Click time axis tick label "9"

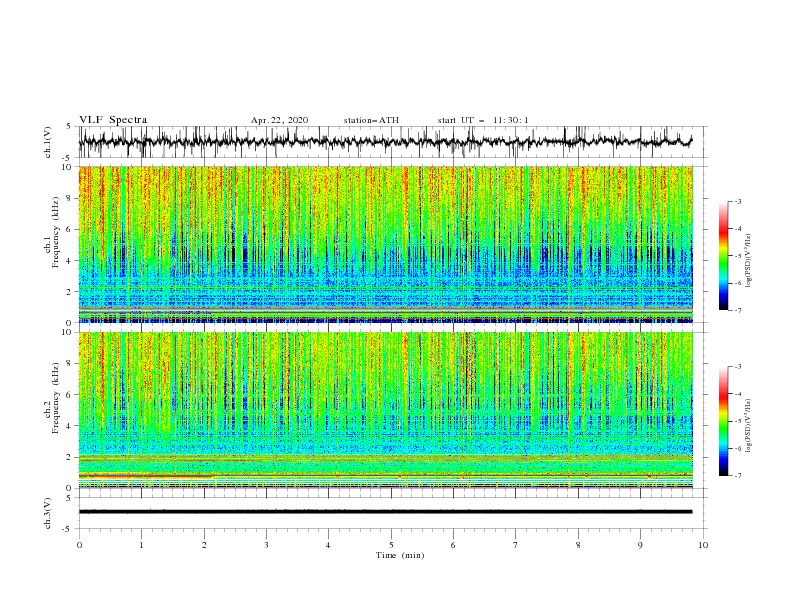point(640,545)
